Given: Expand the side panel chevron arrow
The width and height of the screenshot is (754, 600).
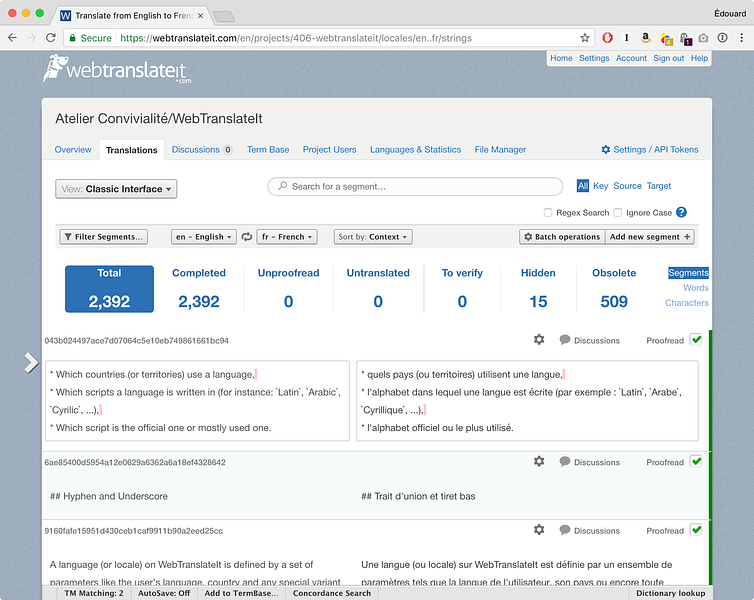Looking at the screenshot, I should pos(31,363).
